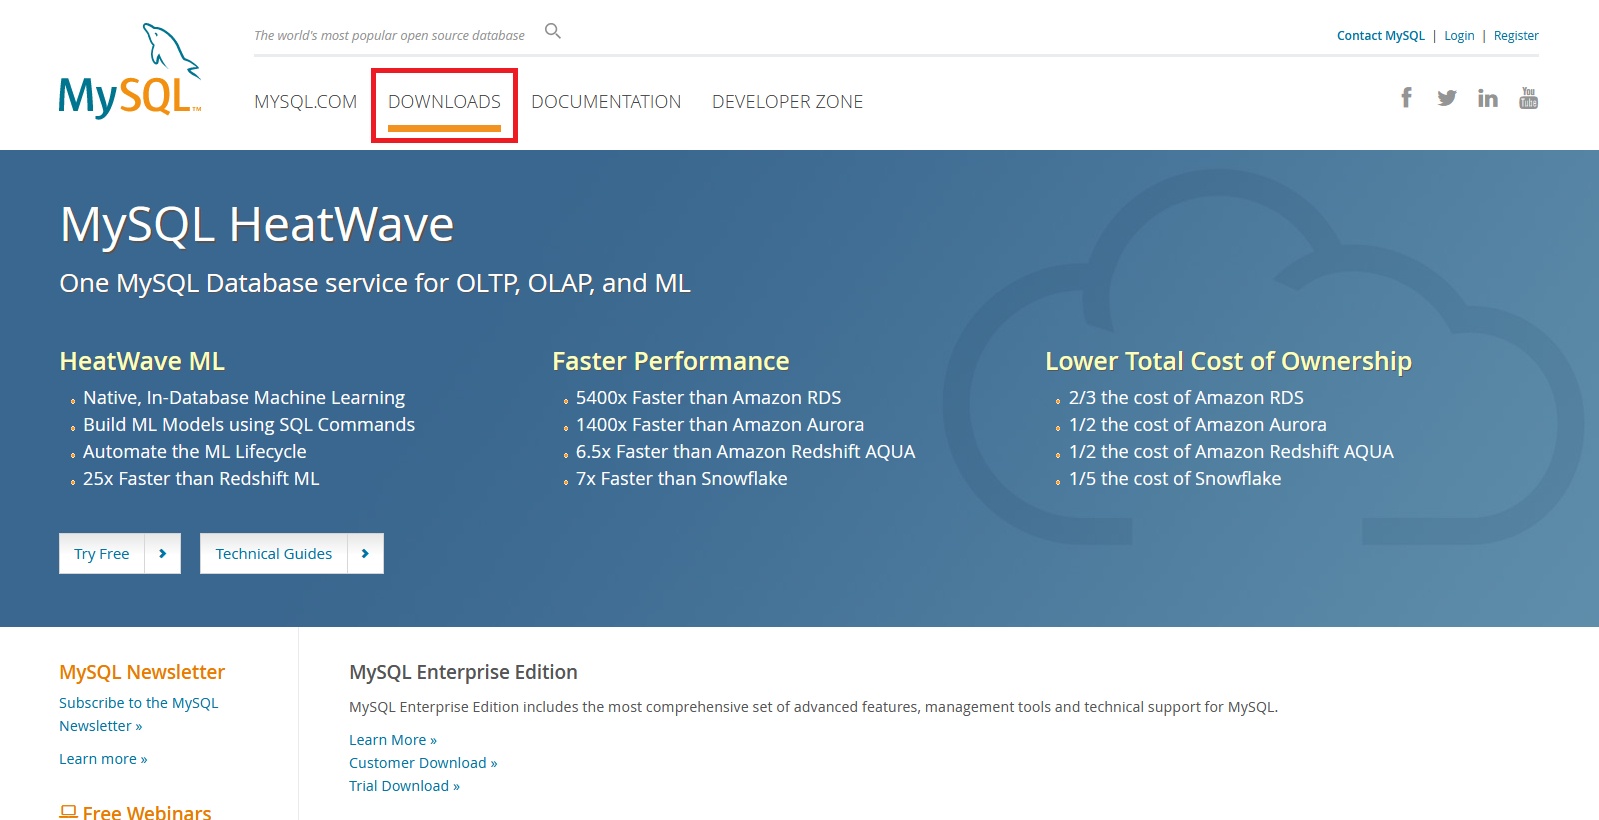
Task: Open the DEVELOPER ZONE tab
Action: pyautogui.click(x=787, y=102)
